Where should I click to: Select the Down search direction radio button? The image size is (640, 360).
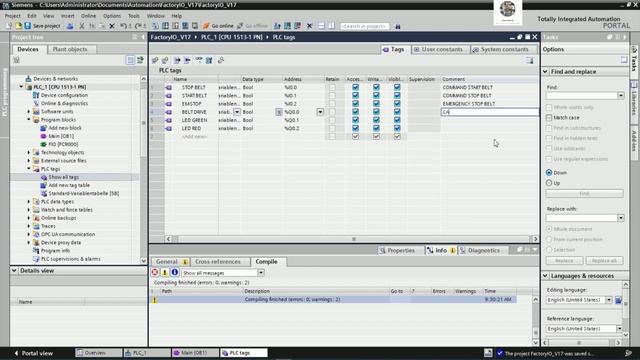tap(549, 173)
